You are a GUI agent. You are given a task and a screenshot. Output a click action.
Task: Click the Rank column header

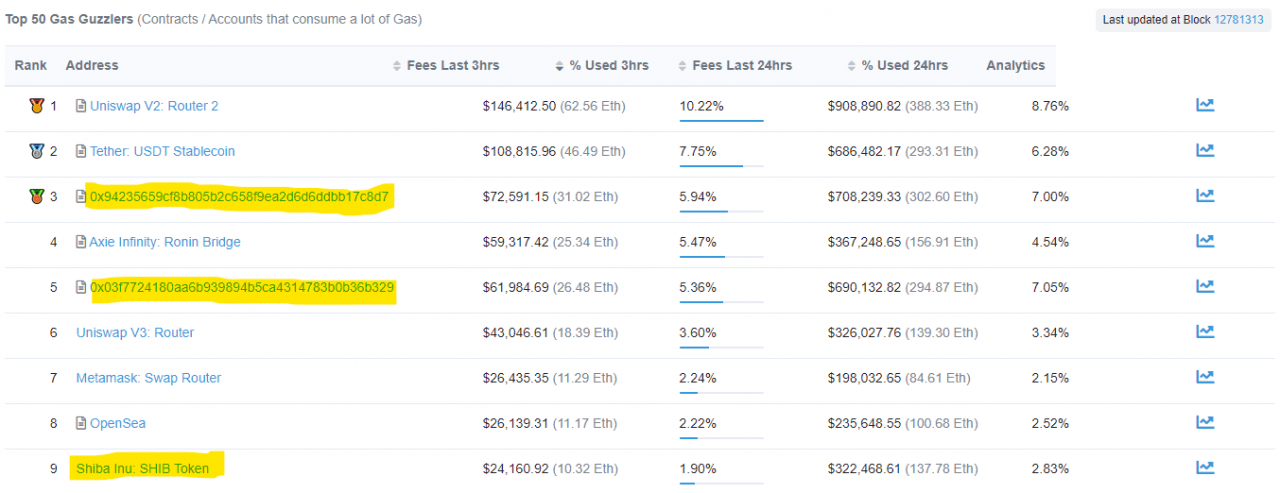pyautogui.click(x=31, y=65)
